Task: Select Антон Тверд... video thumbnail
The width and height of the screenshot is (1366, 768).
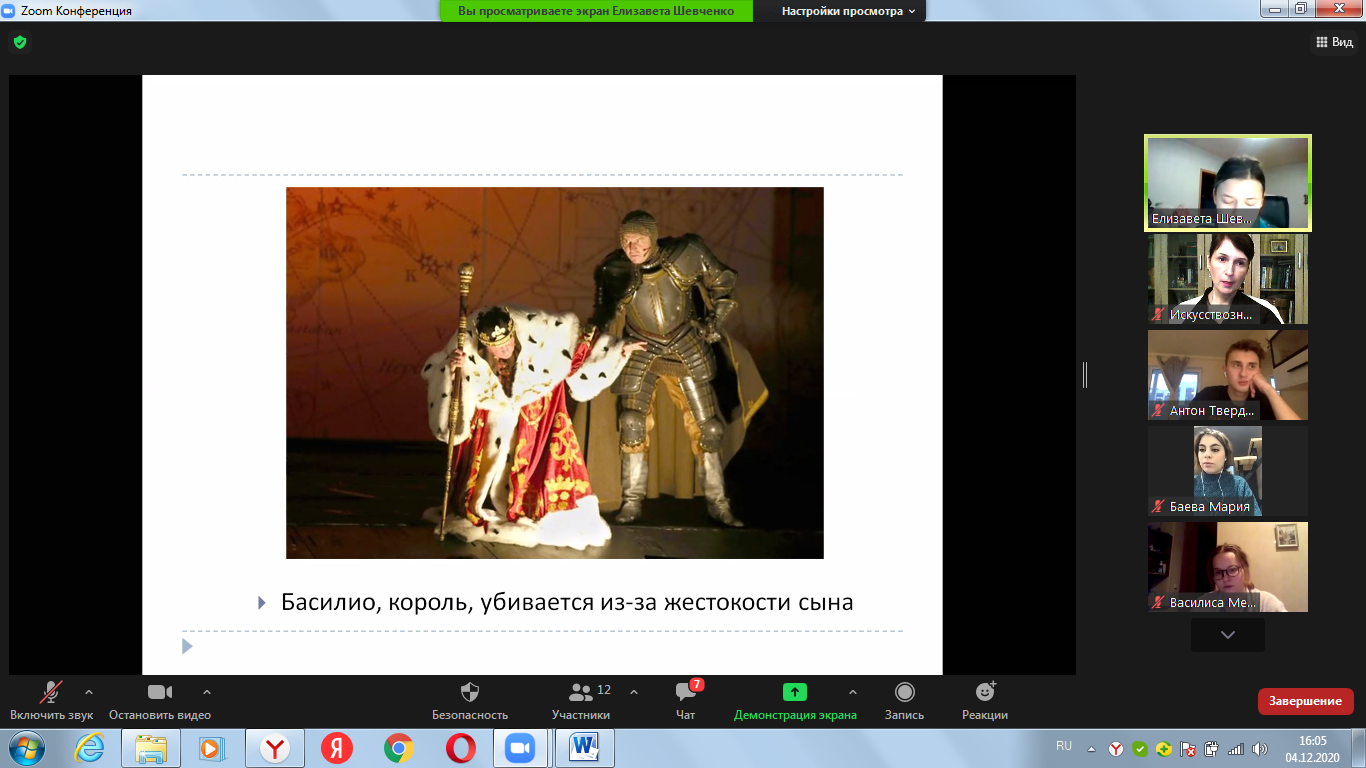Action: 1228,375
